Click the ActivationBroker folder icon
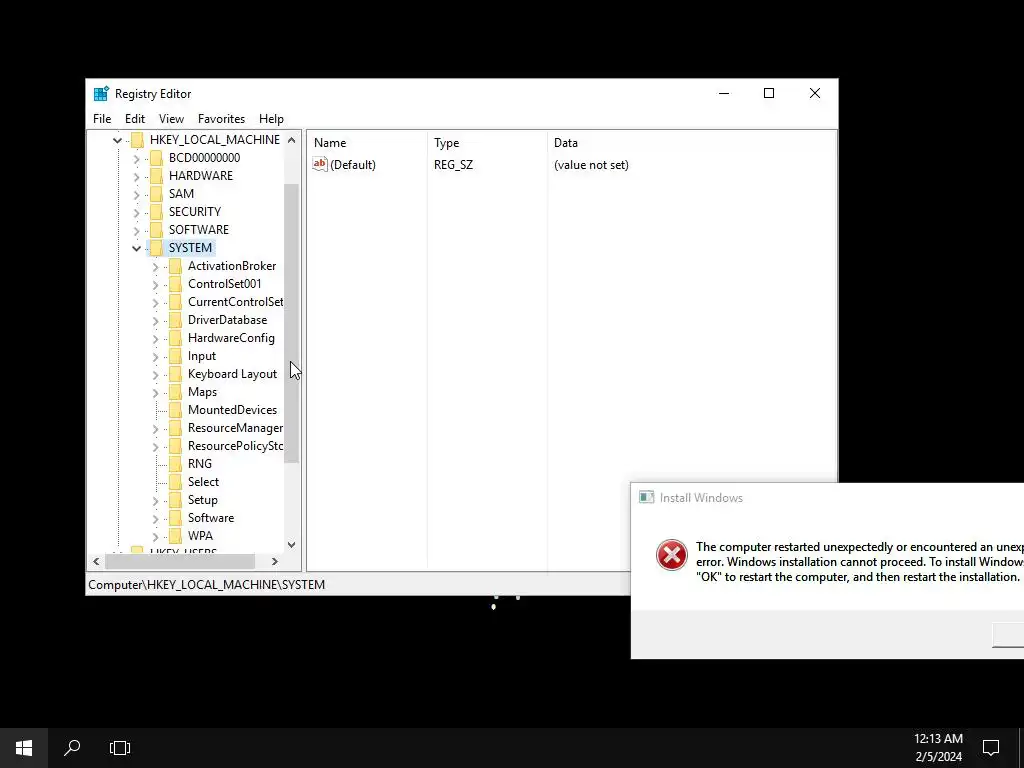1024x768 pixels. (175, 266)
